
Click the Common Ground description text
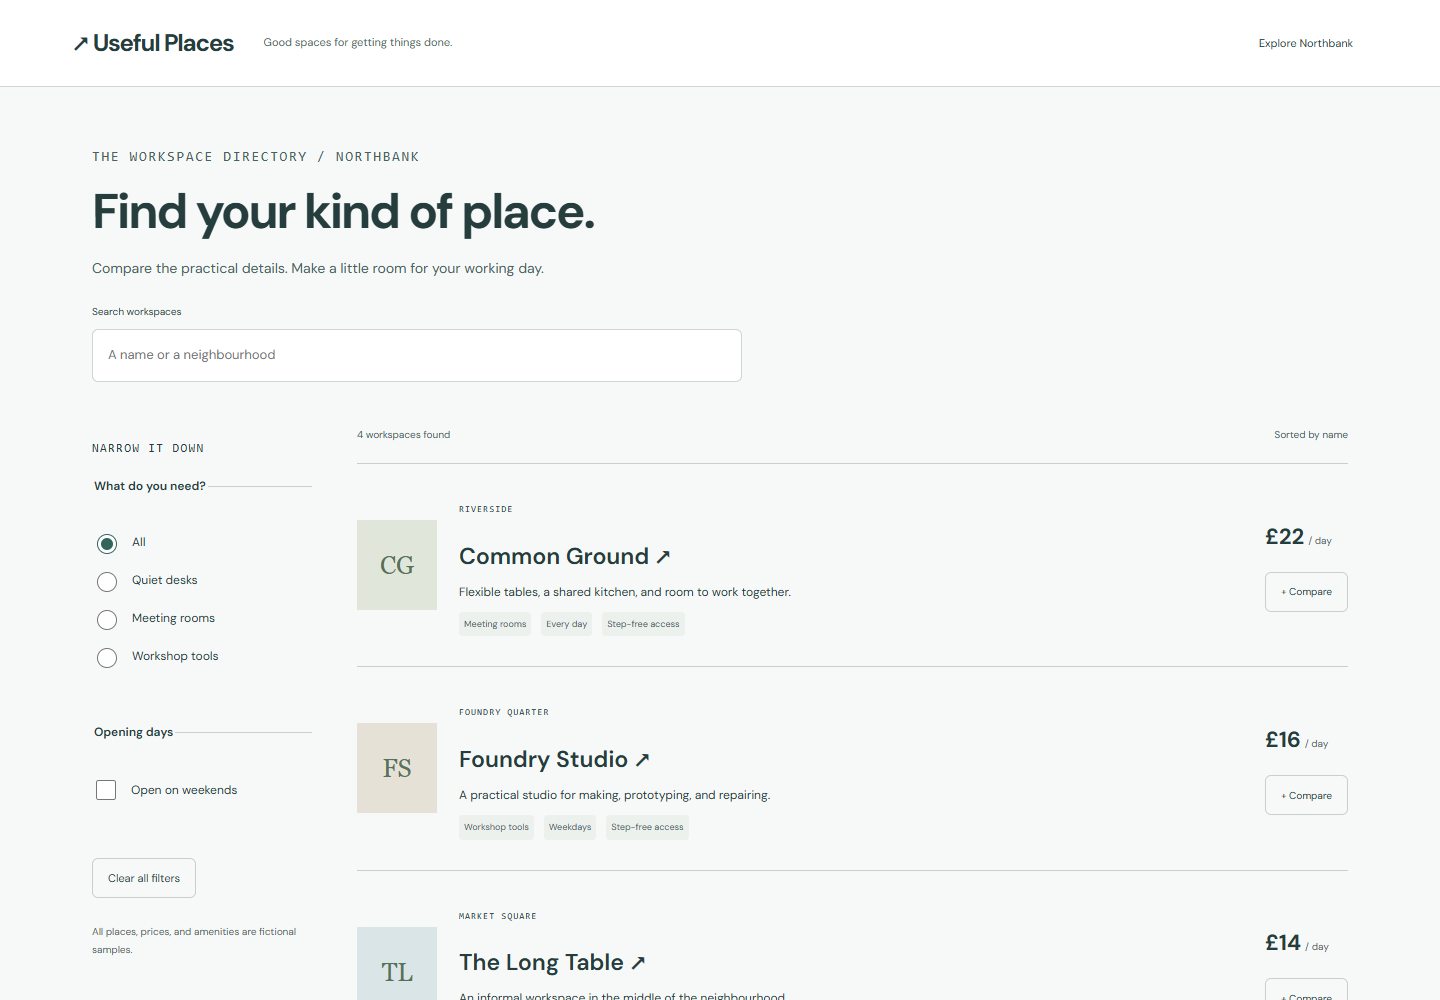click(625, 592)
